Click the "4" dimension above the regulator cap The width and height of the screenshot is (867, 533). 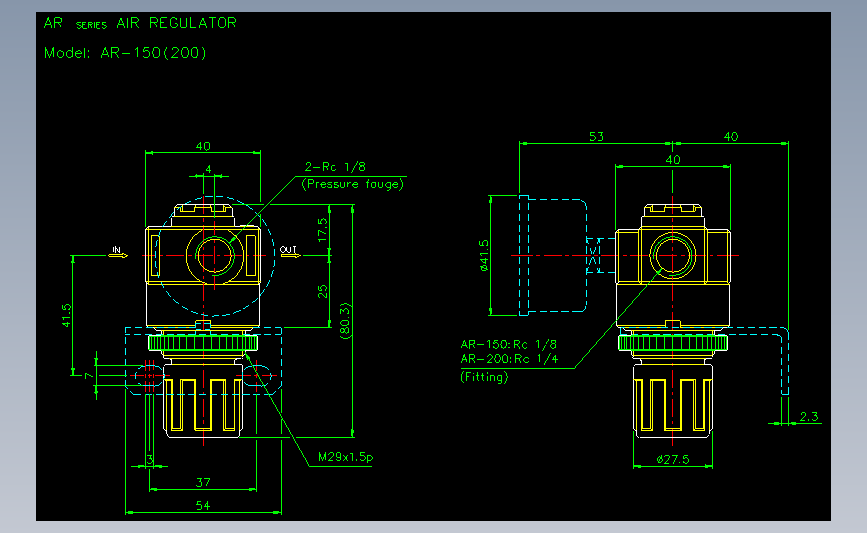point(208,169)
